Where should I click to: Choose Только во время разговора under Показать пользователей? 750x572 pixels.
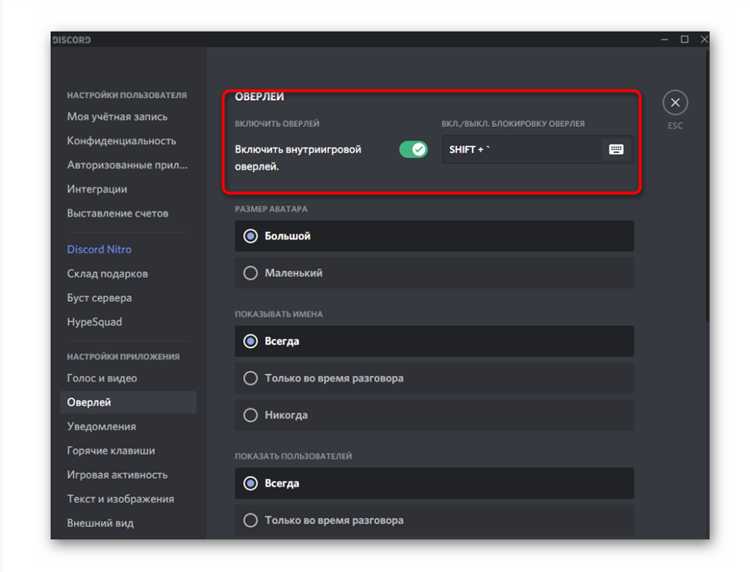point(434,520)
